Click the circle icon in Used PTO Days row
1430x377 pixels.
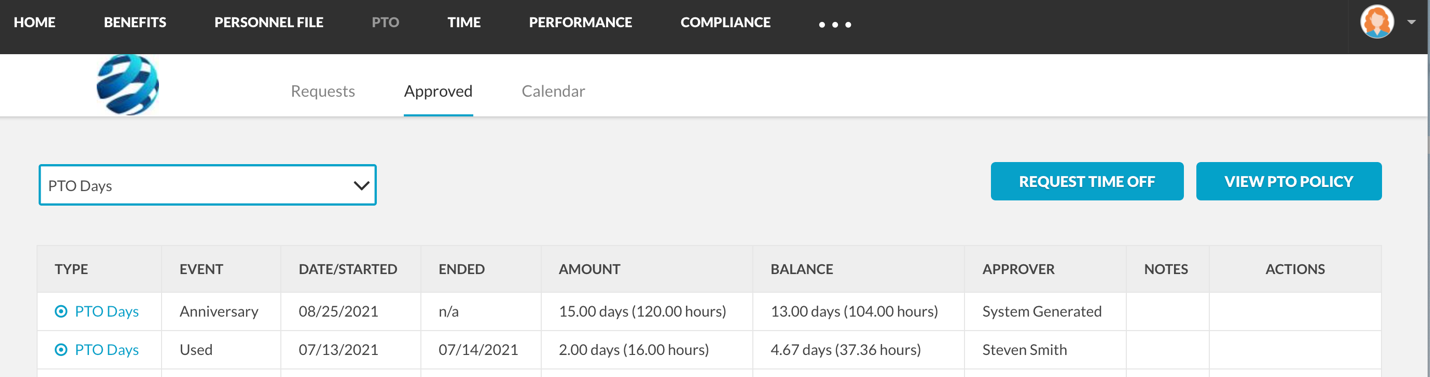point(61,350)
